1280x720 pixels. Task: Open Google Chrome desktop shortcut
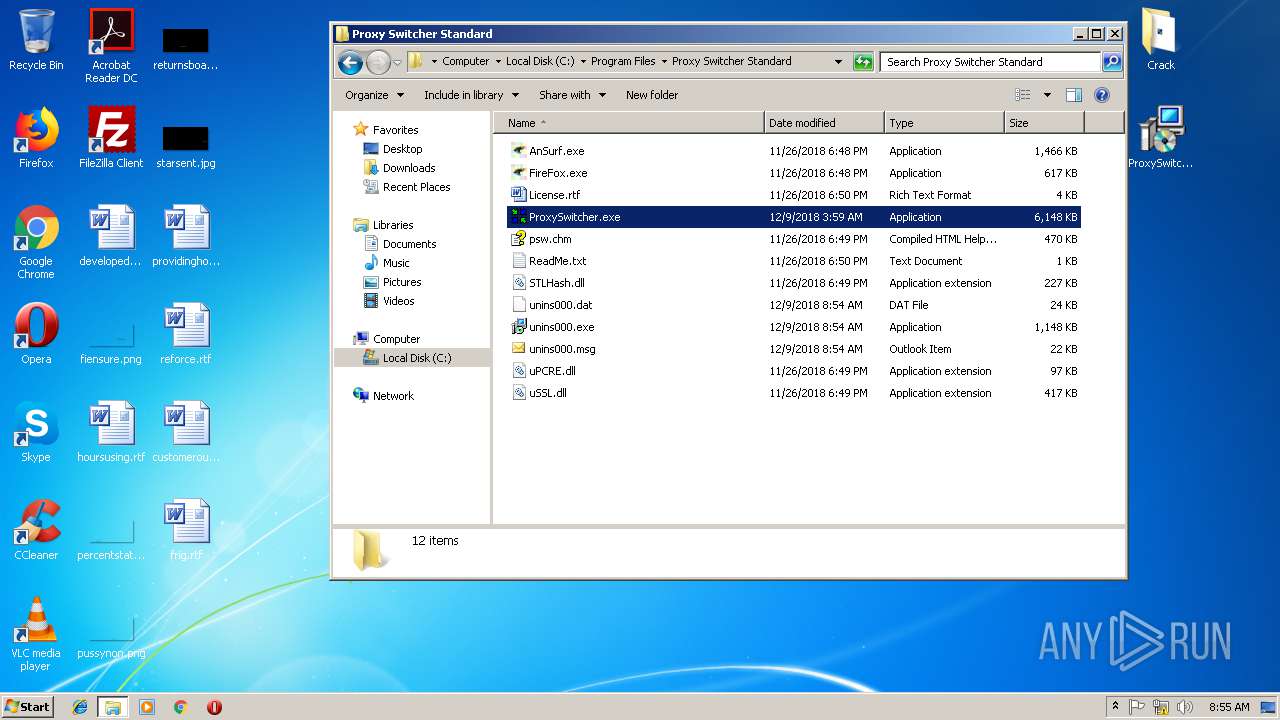(x=36, y=242)
